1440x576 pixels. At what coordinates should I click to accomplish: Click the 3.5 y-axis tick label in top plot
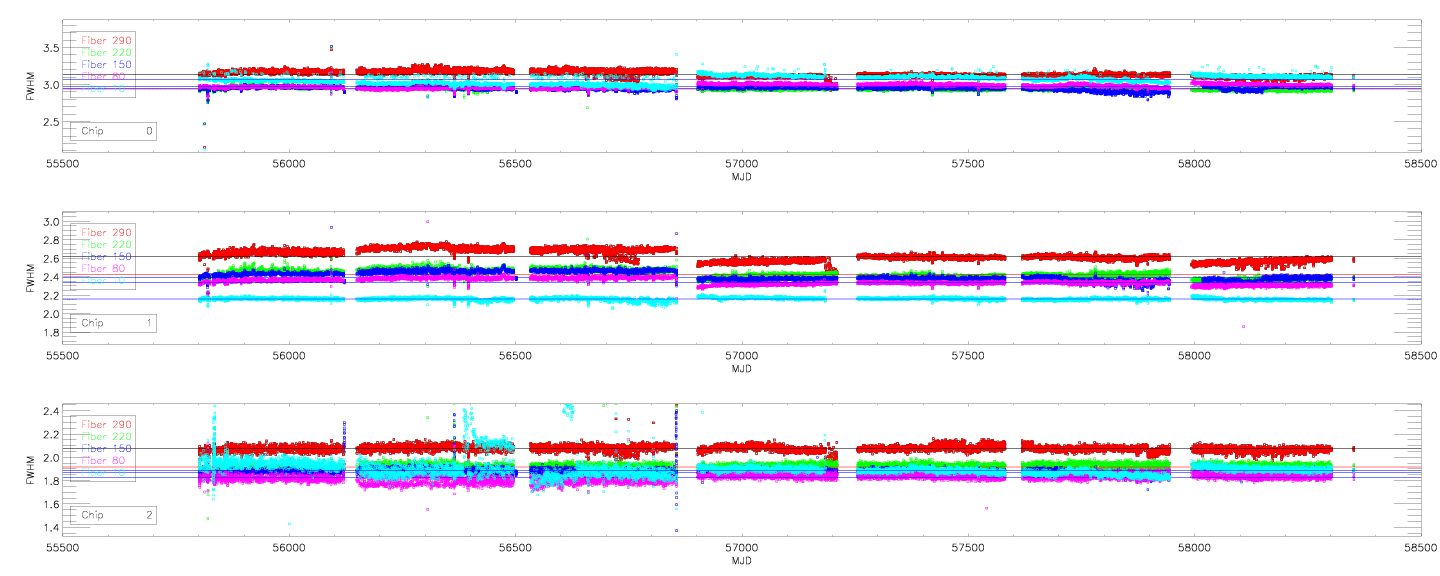pyautogui.click(x=50, y=47)
